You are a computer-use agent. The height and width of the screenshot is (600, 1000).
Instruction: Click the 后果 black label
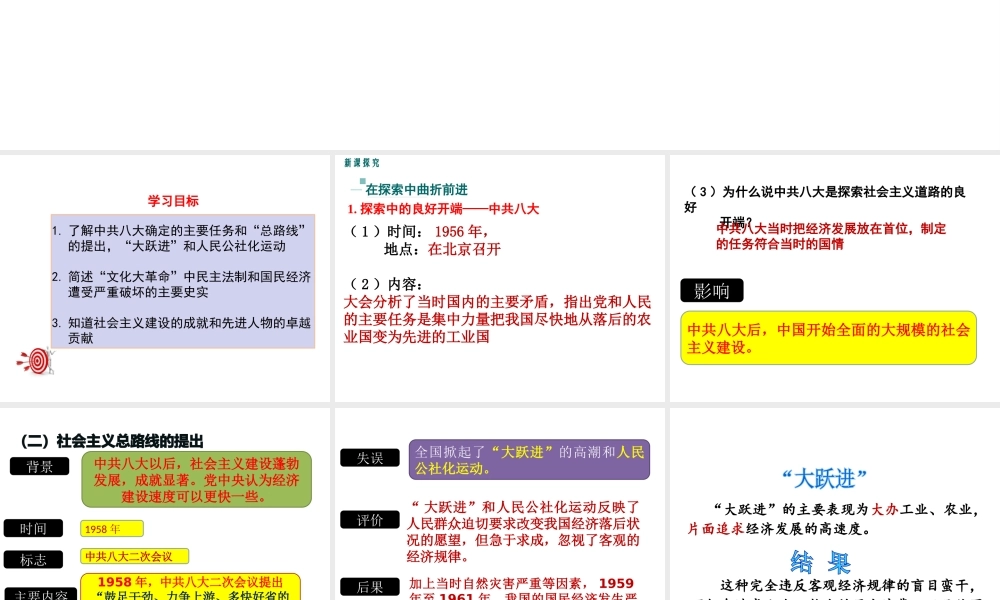pyautogui.click(x=370, y=587)
